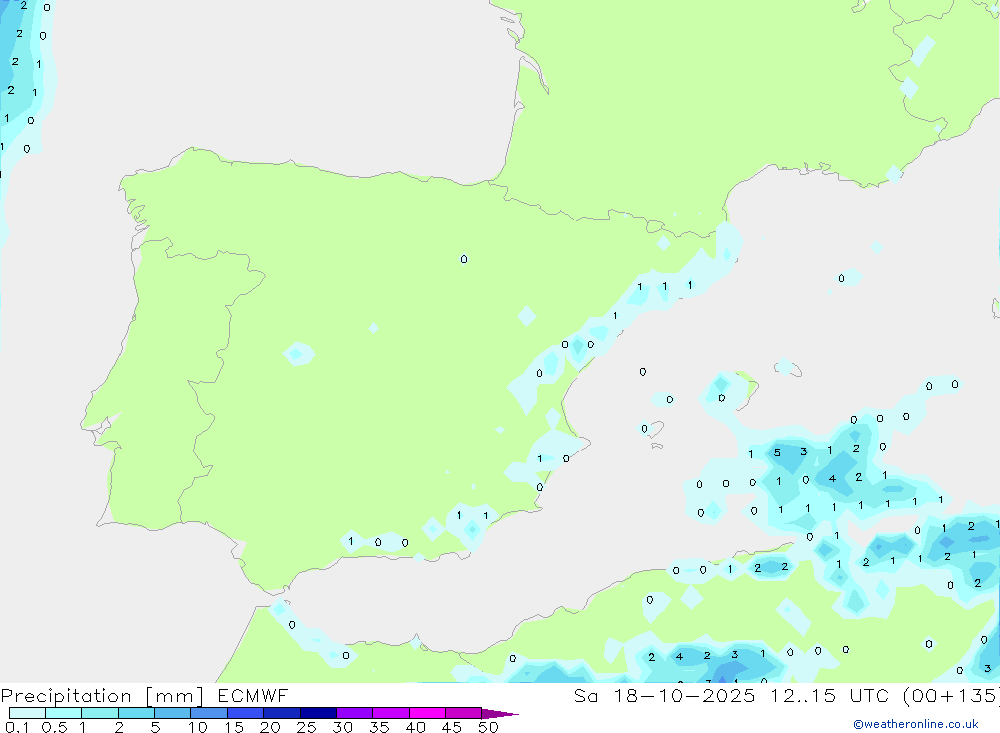1000x733 pixels.
Task: Click the '0.1' legend scale label
Action: click(17, 727)
